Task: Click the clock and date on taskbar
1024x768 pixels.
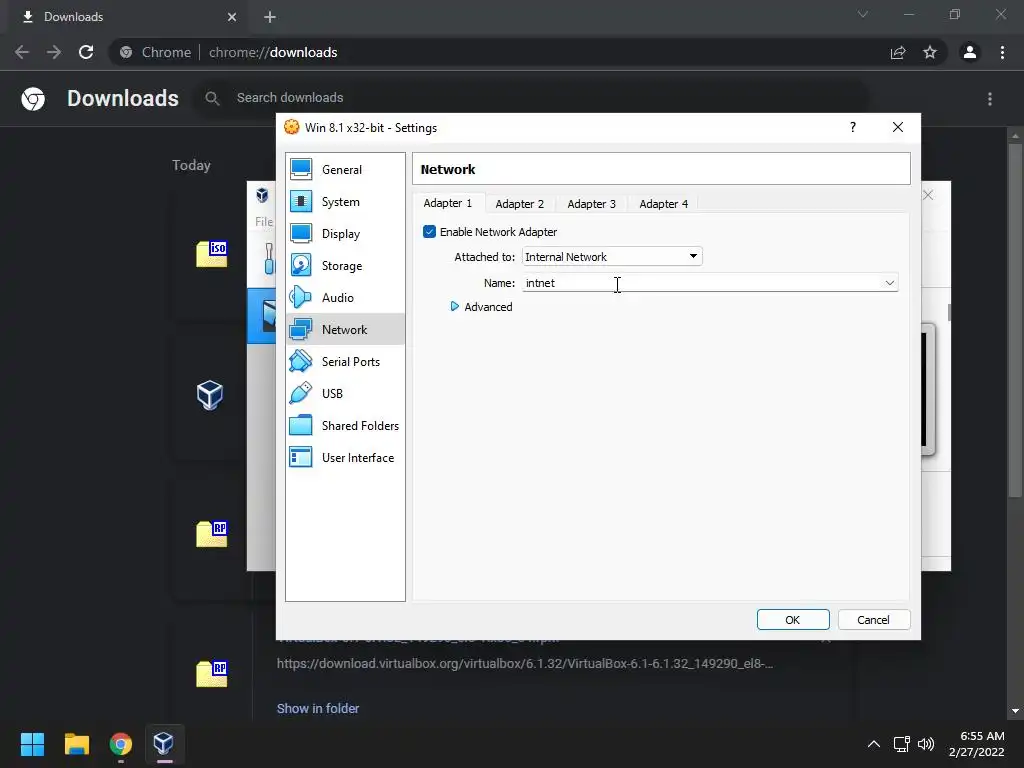Action: [977, 744]
